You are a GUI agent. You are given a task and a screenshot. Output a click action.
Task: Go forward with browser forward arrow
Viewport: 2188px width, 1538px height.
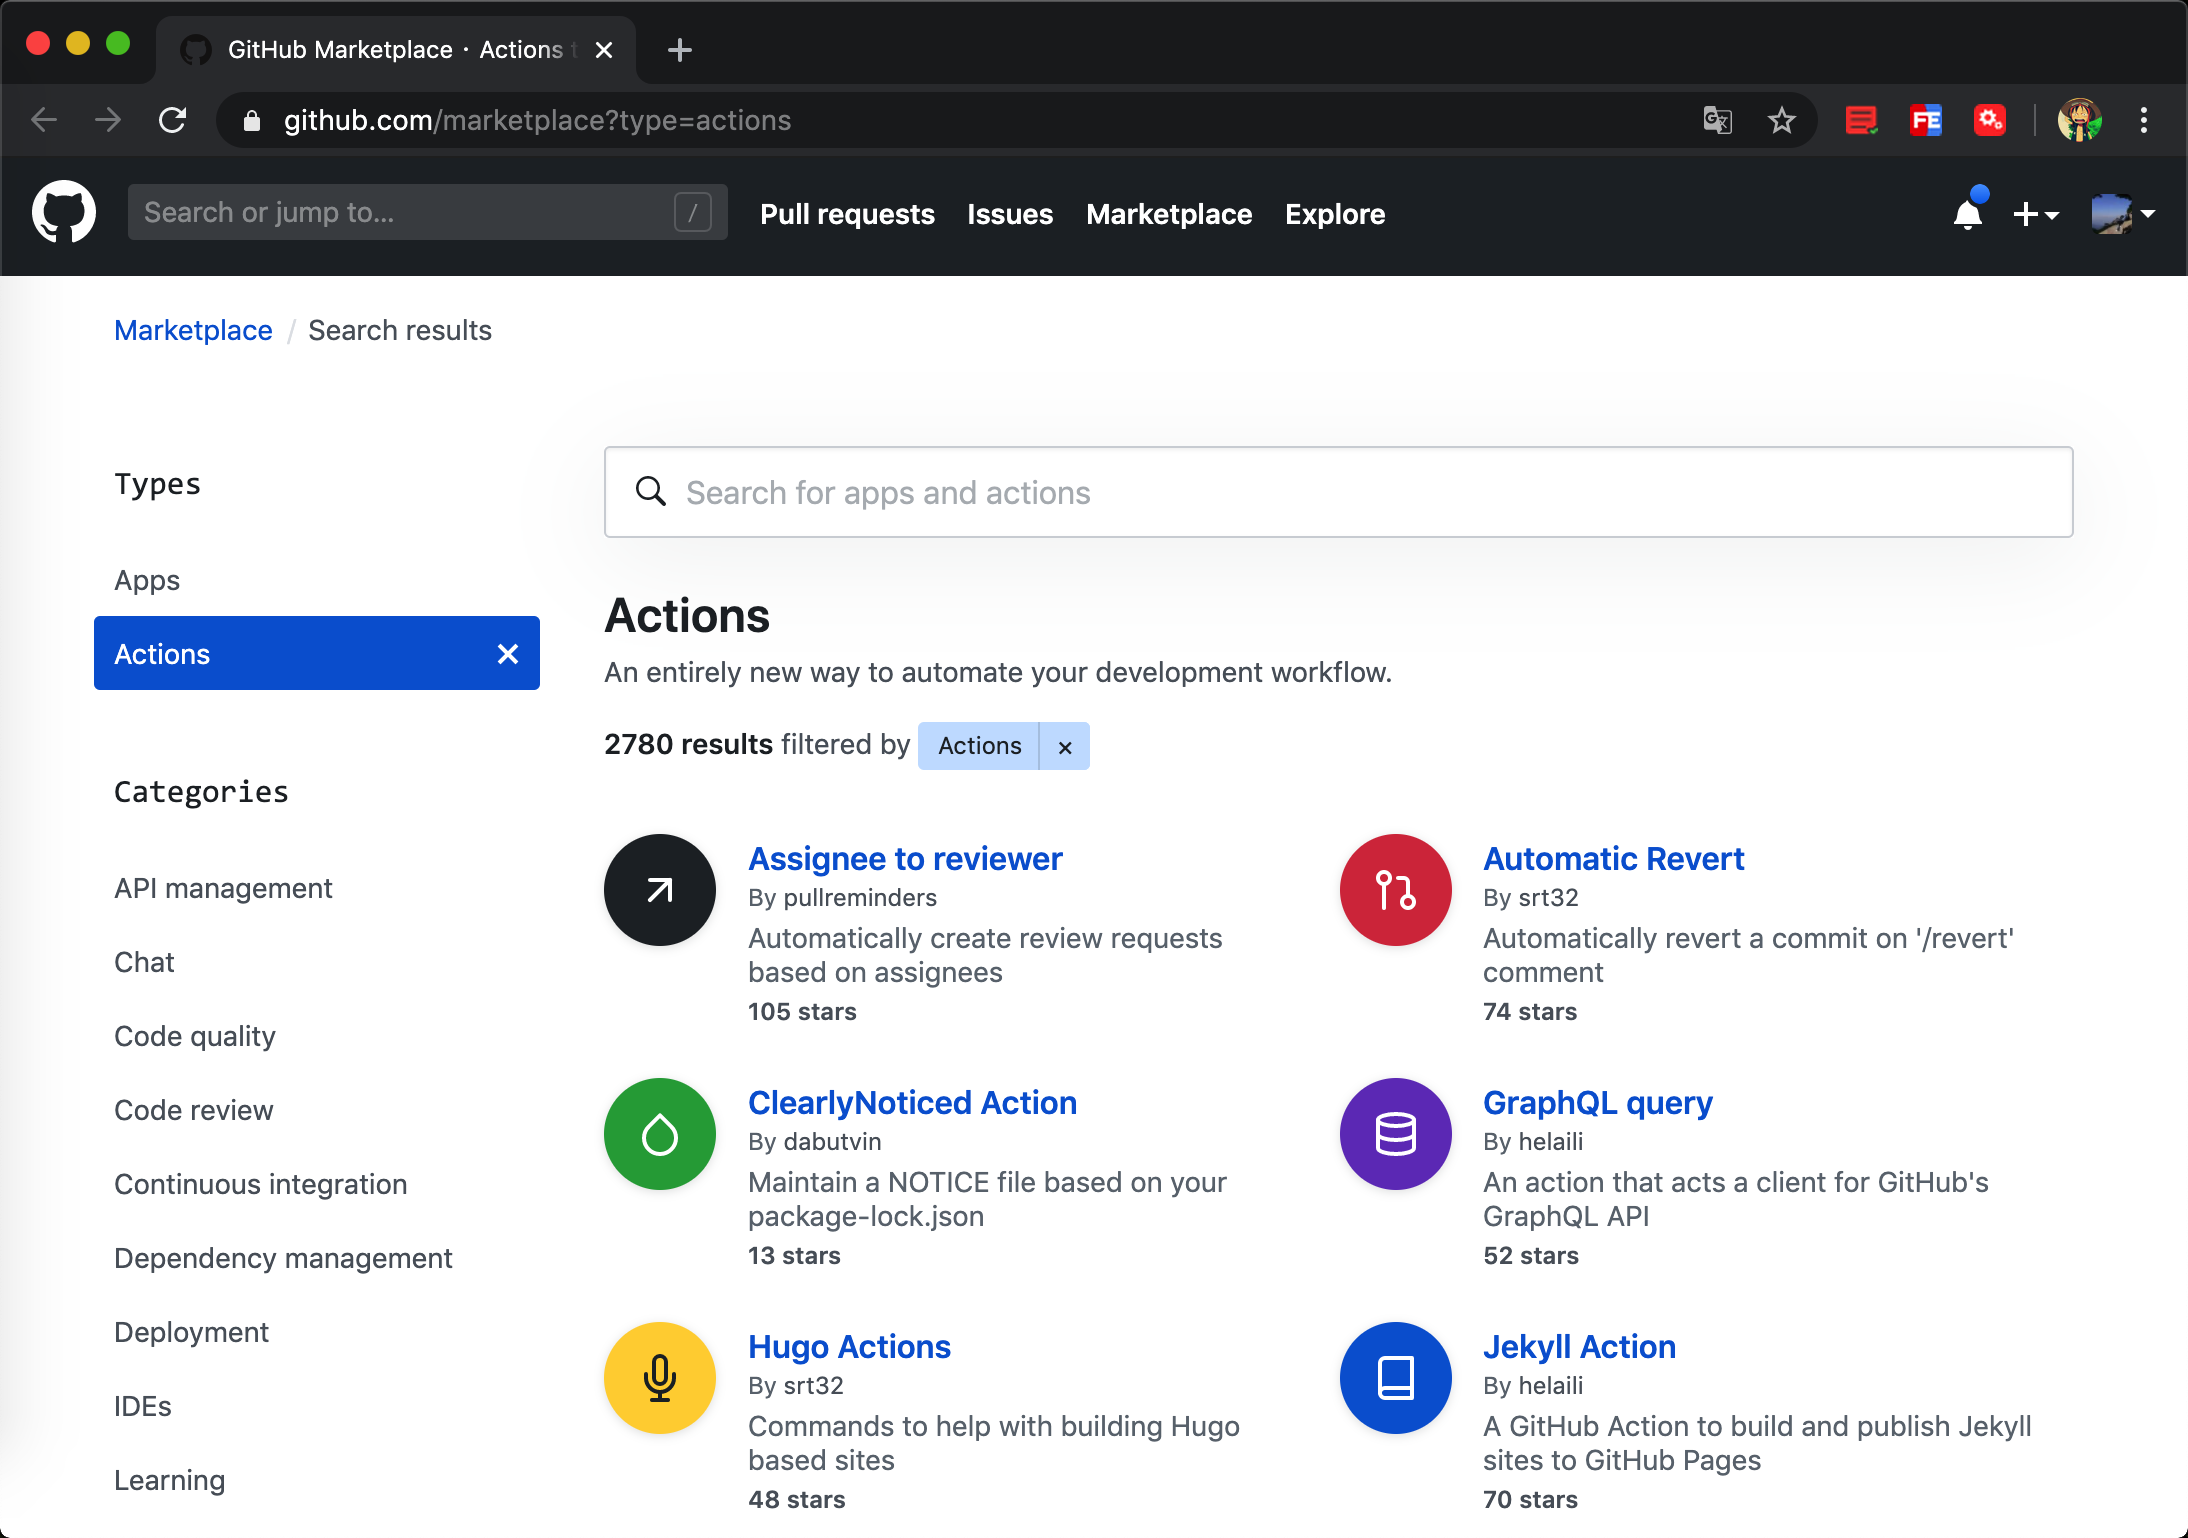108,120
